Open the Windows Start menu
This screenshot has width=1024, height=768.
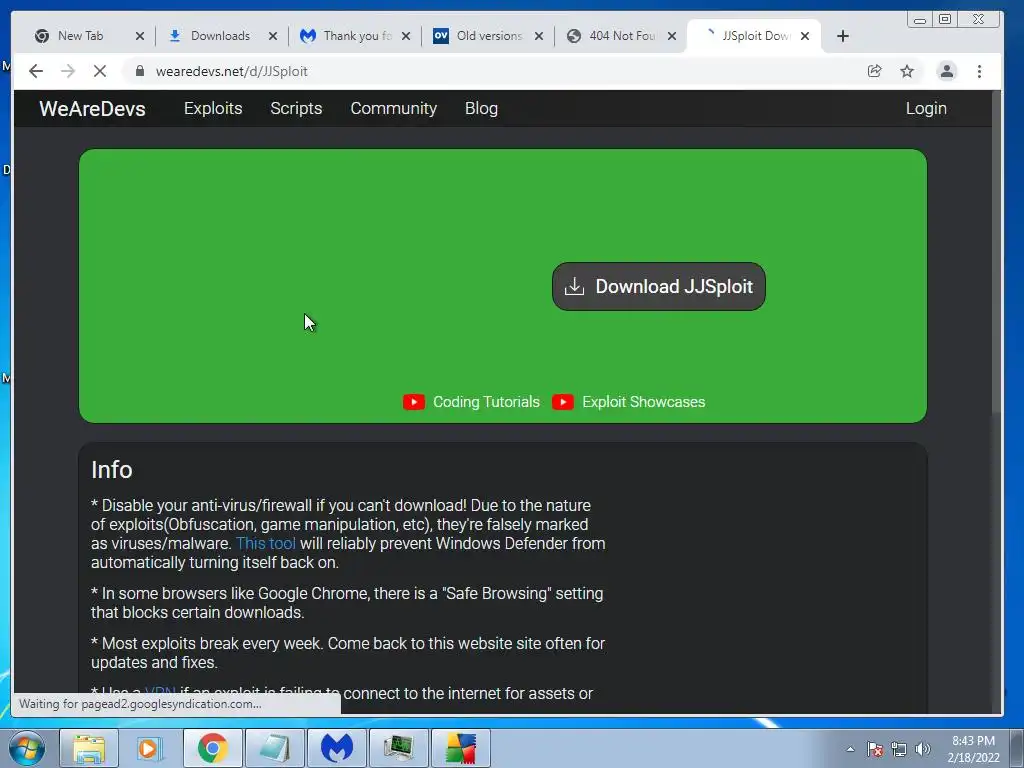[x=27, y=748]
